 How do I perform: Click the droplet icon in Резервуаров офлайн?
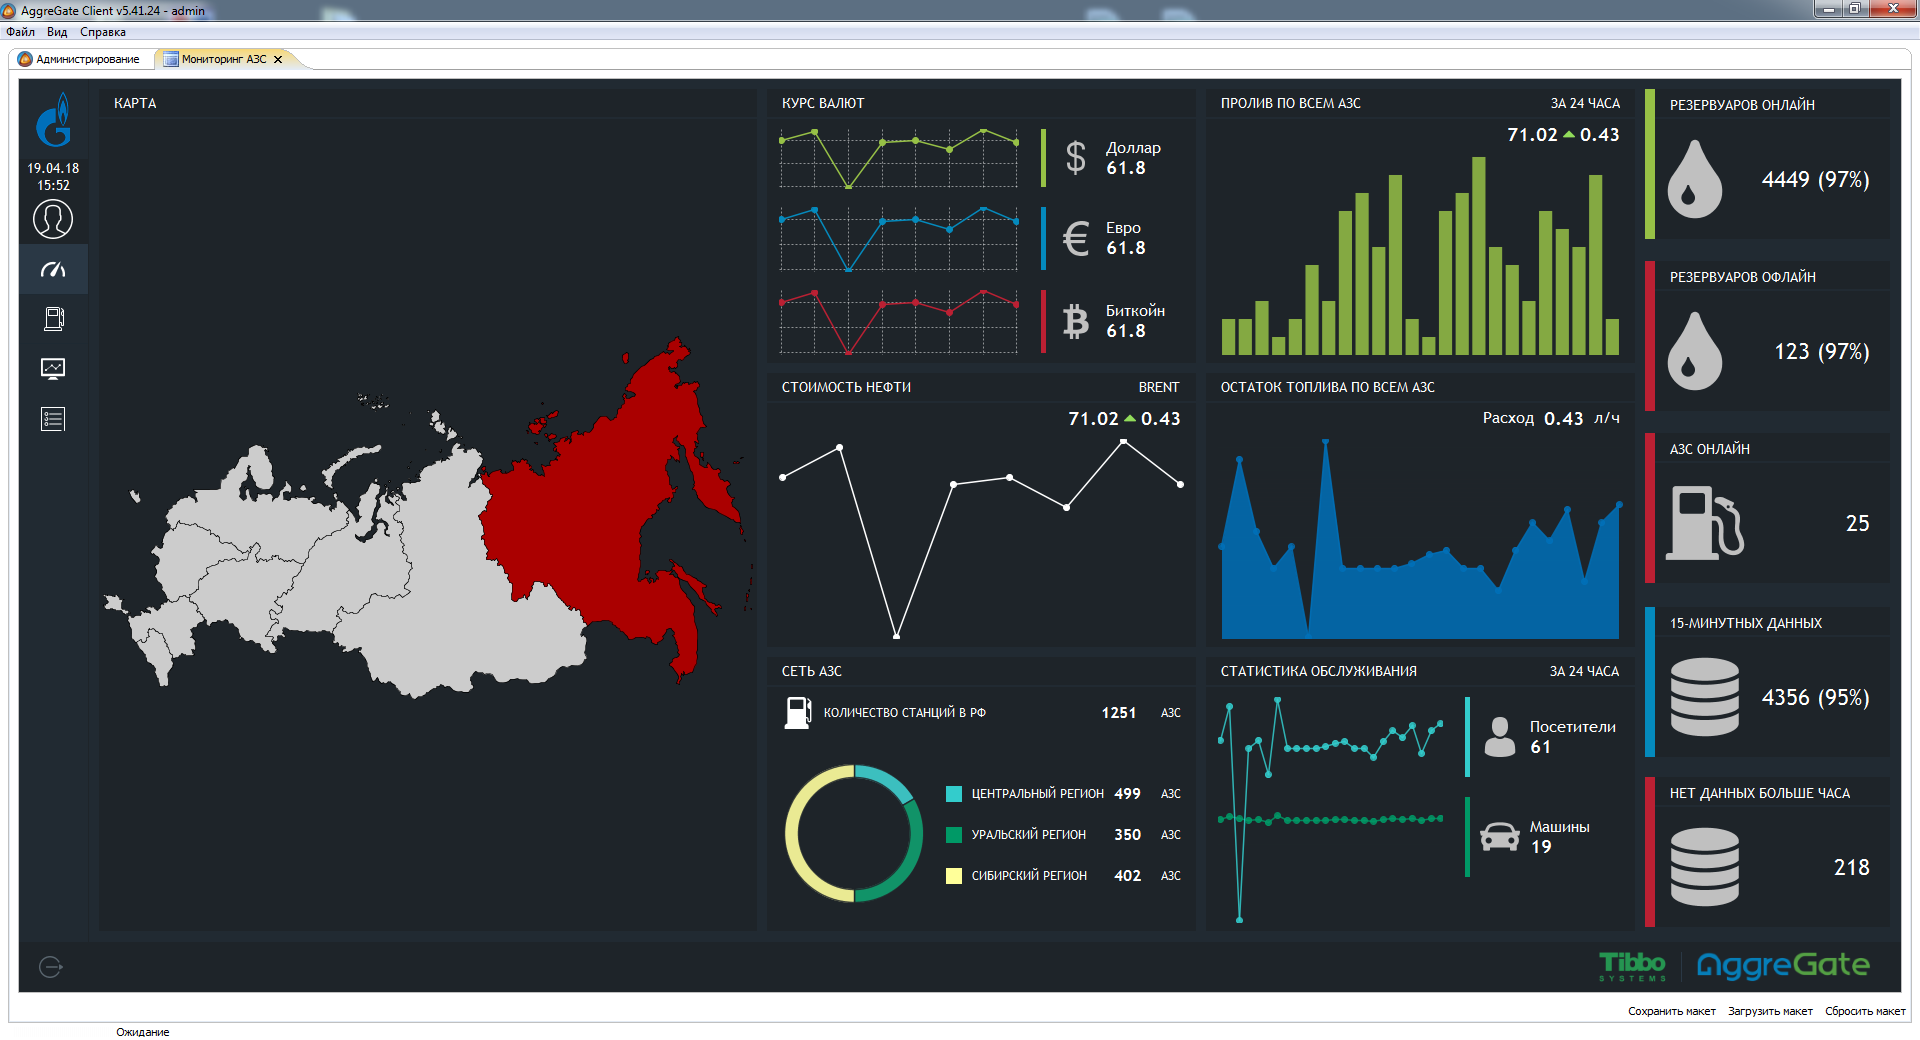1695,351
